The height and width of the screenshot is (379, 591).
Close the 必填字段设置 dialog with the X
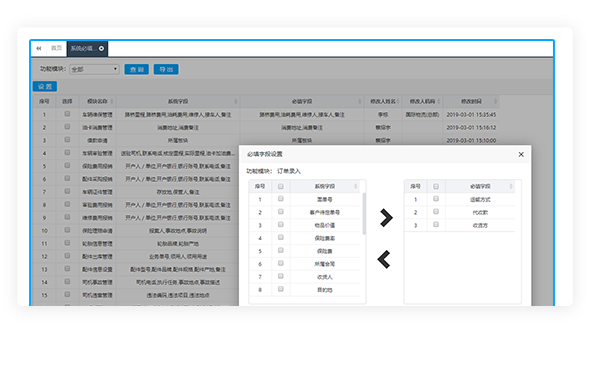click(x=521, y=154)
